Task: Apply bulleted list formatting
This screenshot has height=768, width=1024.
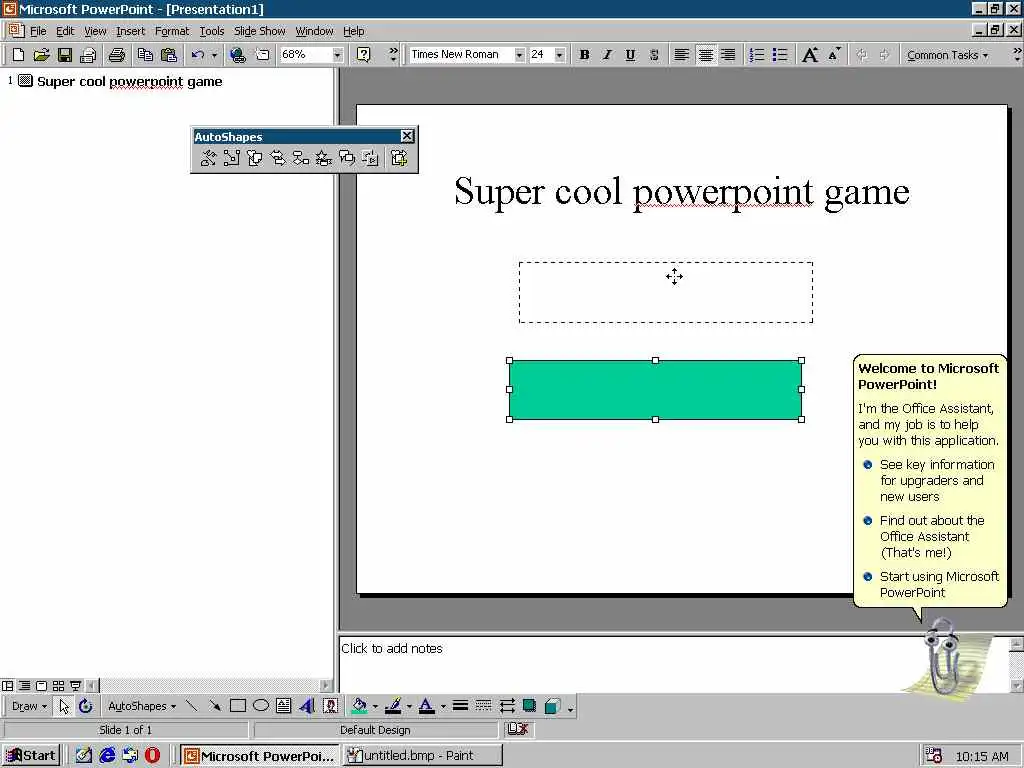Action: click(780, 55)
